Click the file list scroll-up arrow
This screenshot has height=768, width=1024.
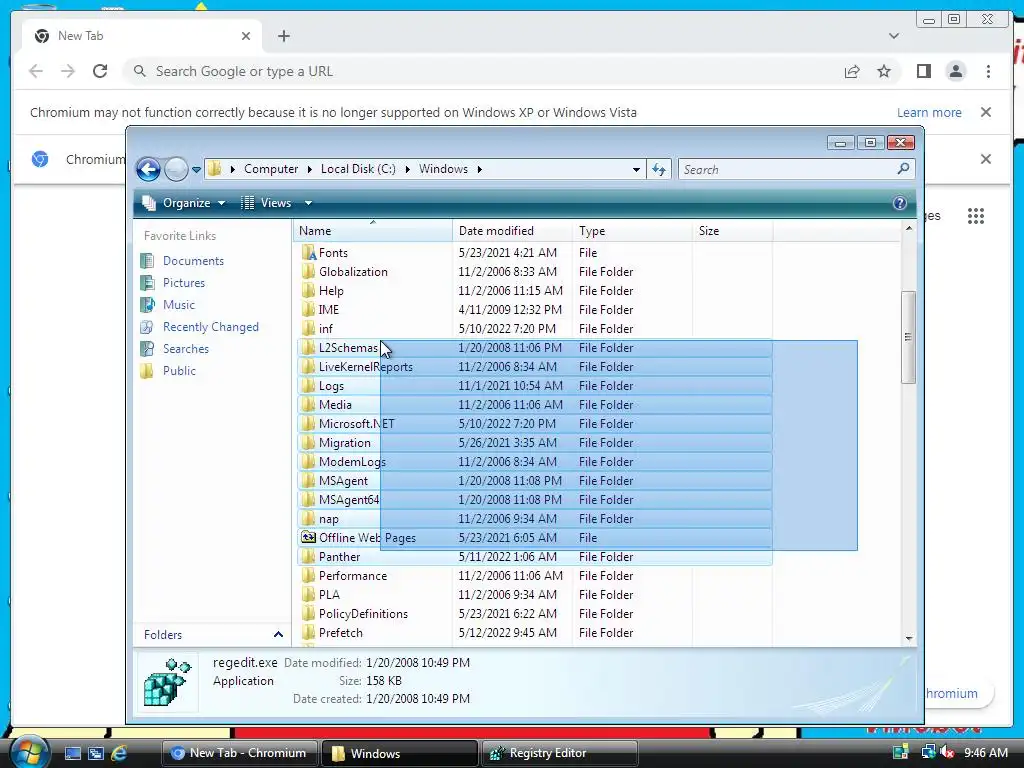(908, 229)
